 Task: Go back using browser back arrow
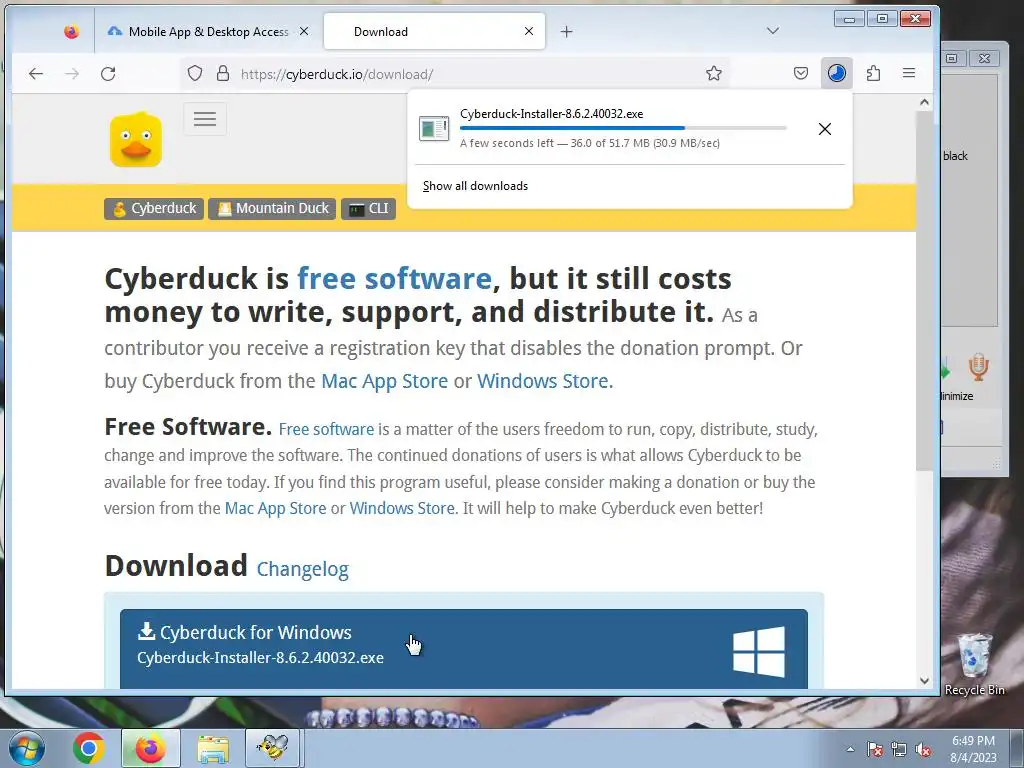tap(36, 74)
